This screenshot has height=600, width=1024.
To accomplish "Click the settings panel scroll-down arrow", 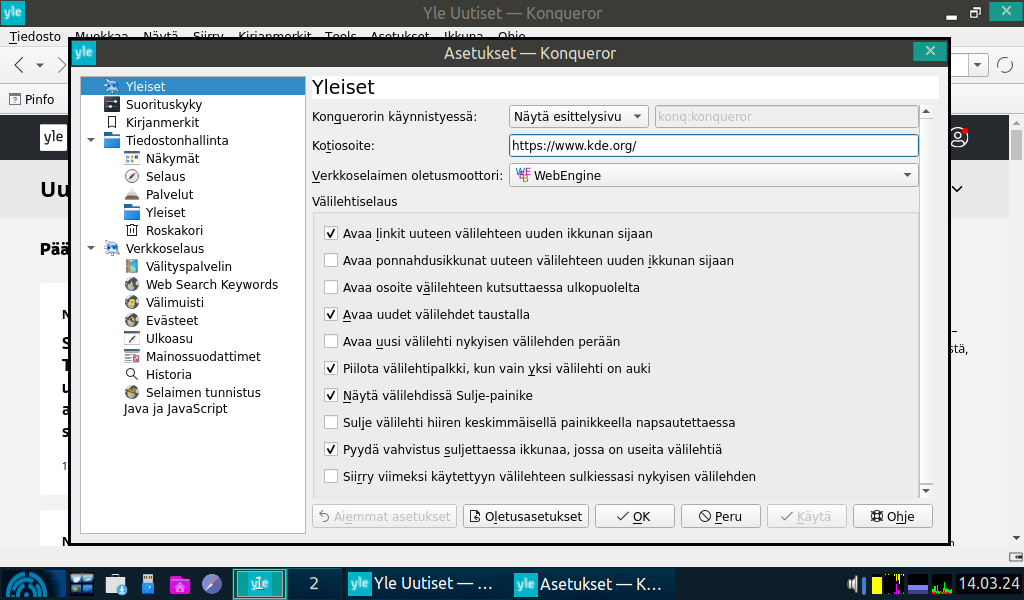I will 926,490.
